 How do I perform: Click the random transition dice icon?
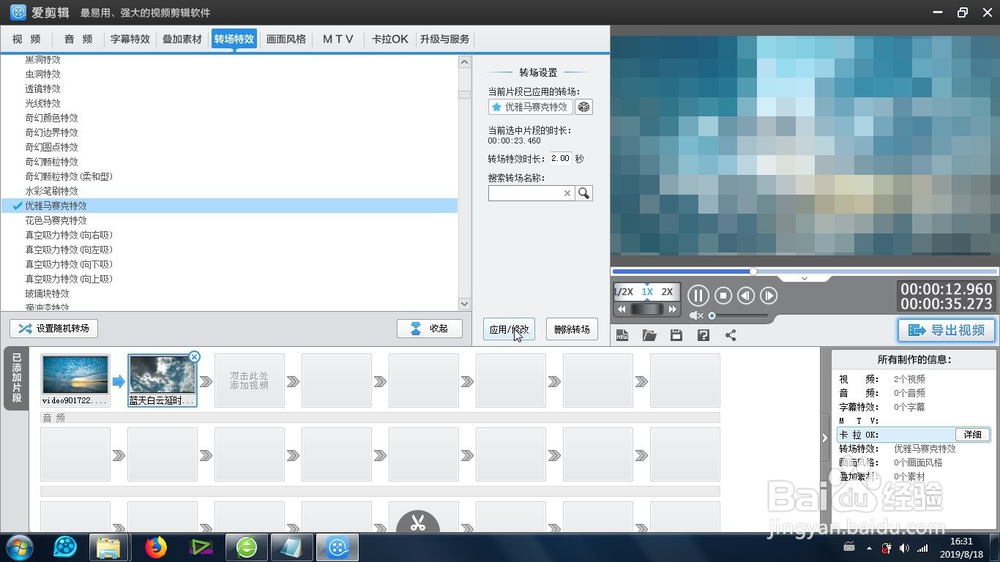coord(584,107)
